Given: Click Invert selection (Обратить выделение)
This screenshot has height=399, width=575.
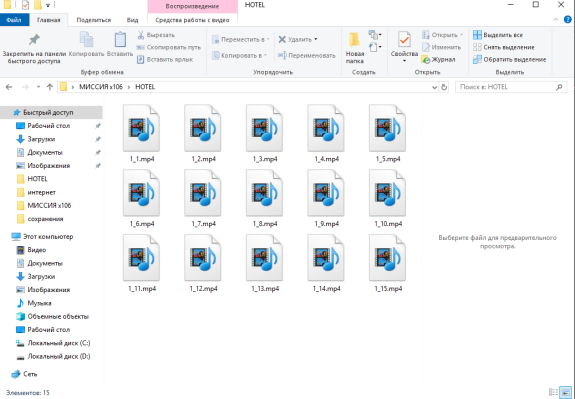Looking at the screenshot, I should click(x=509, y=59).
